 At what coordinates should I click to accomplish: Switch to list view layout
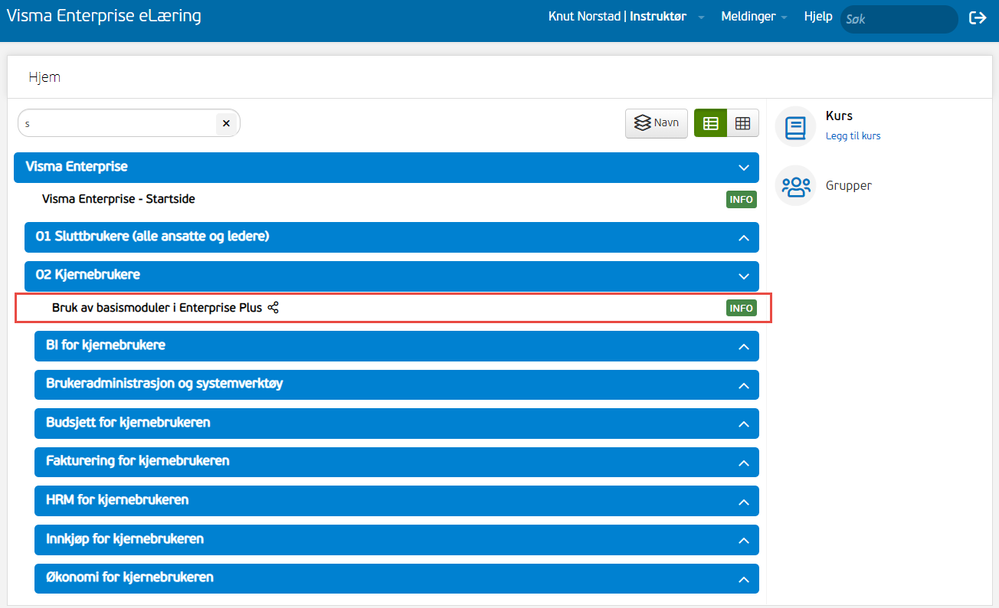[710, 123]
